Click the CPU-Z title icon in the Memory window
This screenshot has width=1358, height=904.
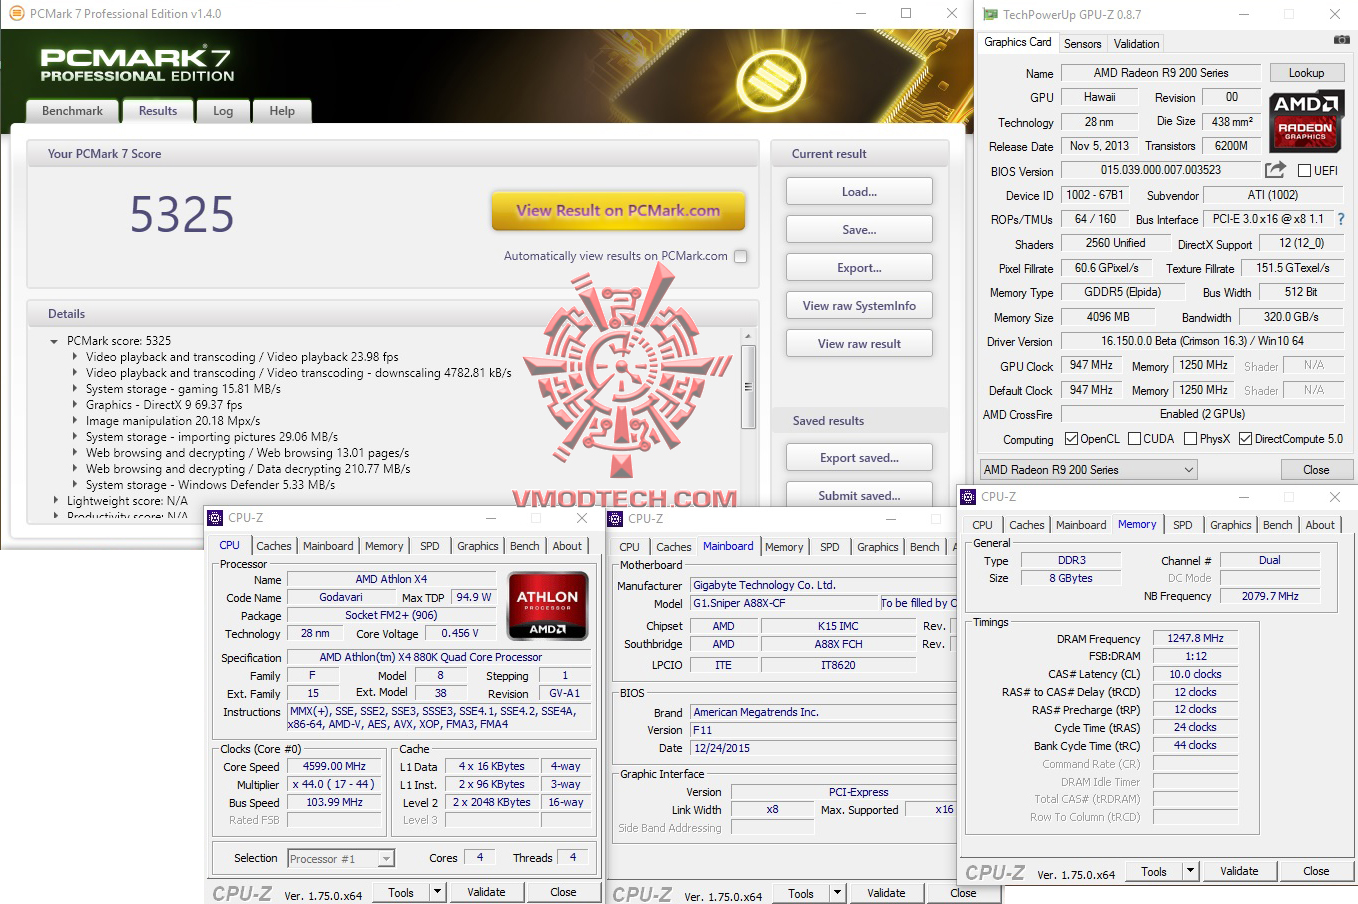pos(968,496)
